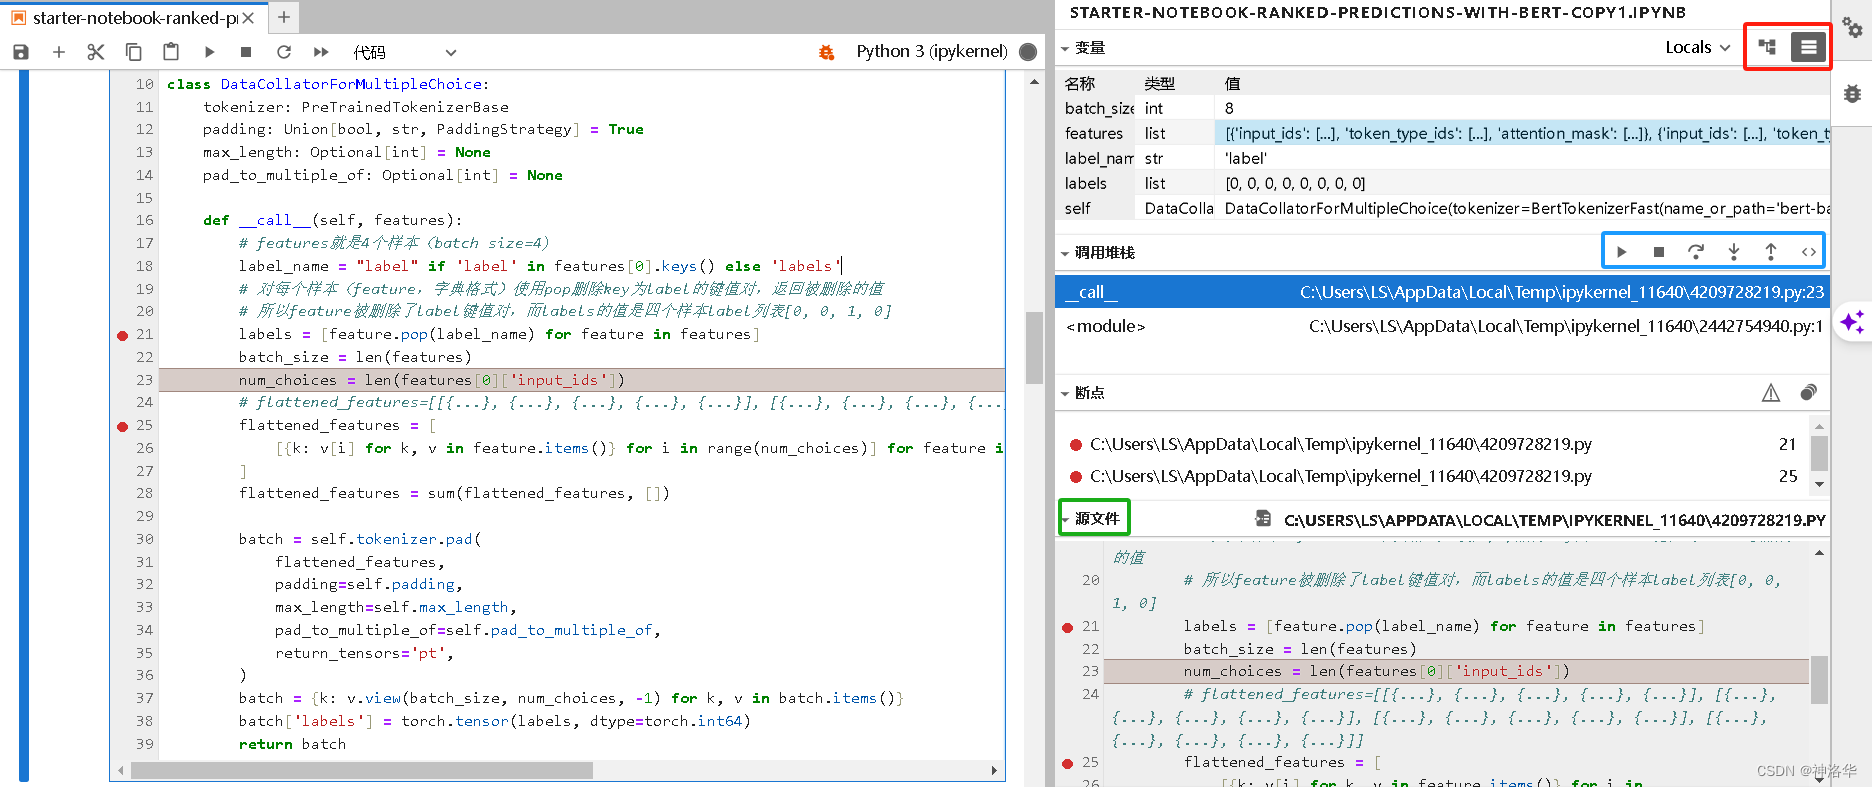Click editor horizontal scrollbar thumb

pos(362,770)
